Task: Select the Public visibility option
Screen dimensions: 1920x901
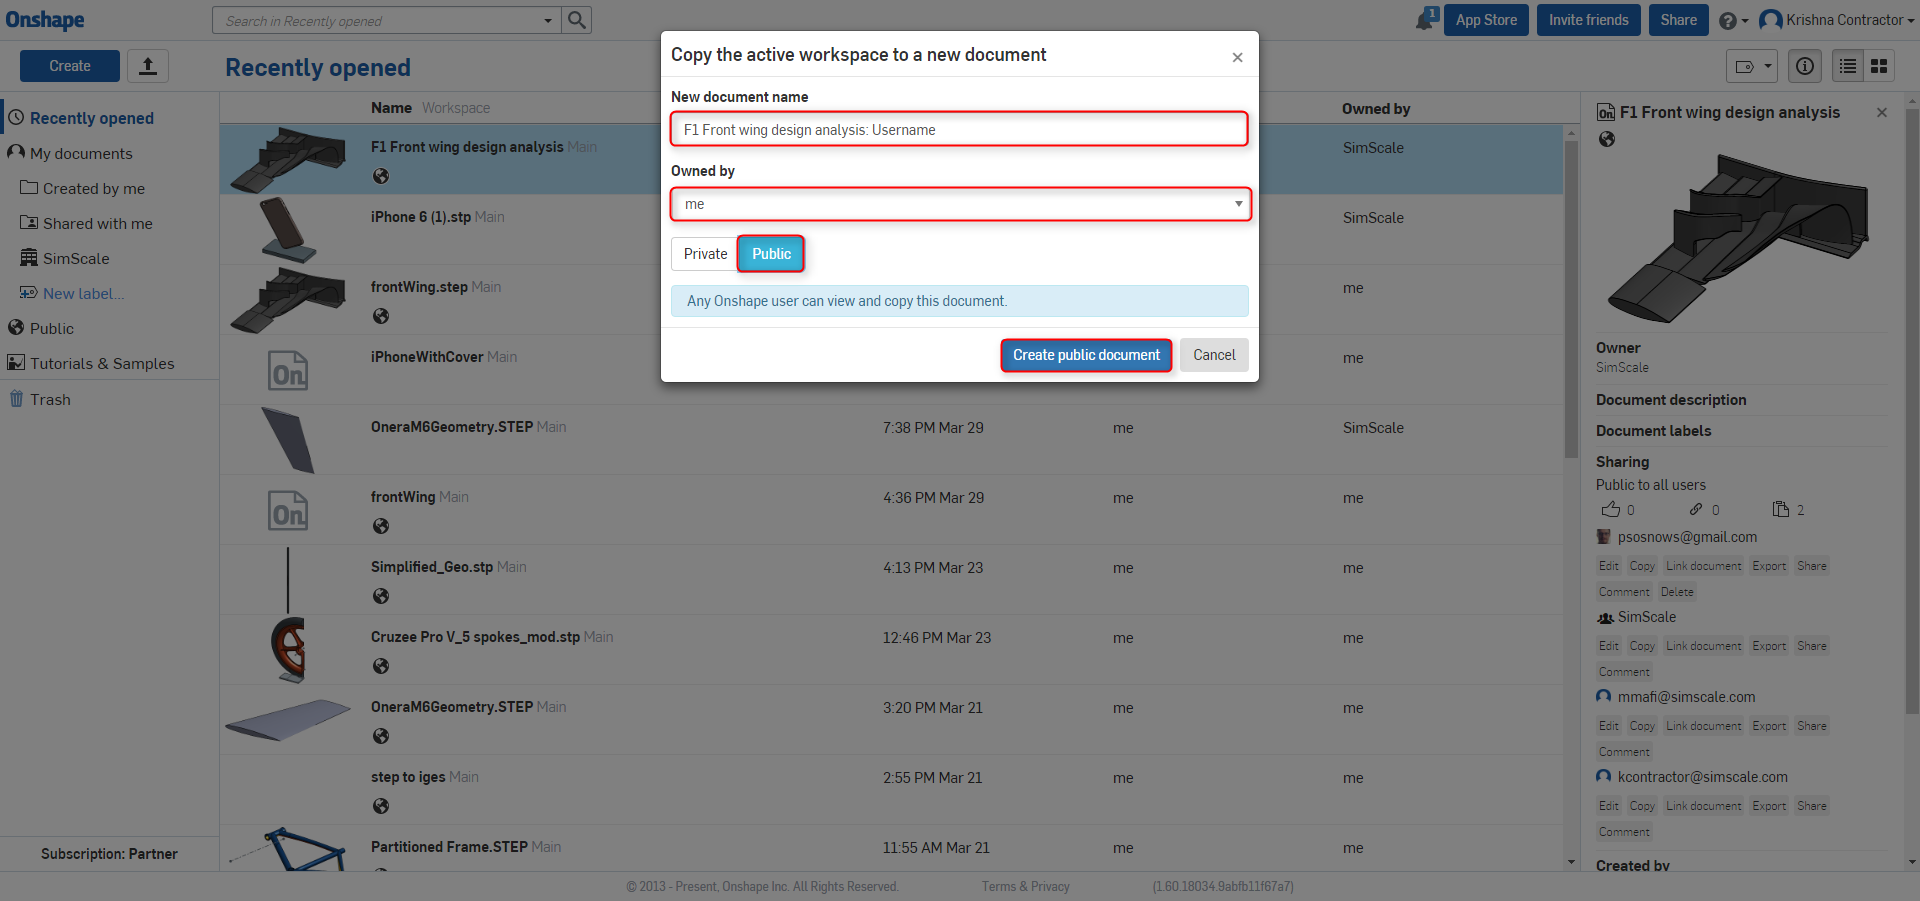Action: pyautogui.click(x=771, y=254)
